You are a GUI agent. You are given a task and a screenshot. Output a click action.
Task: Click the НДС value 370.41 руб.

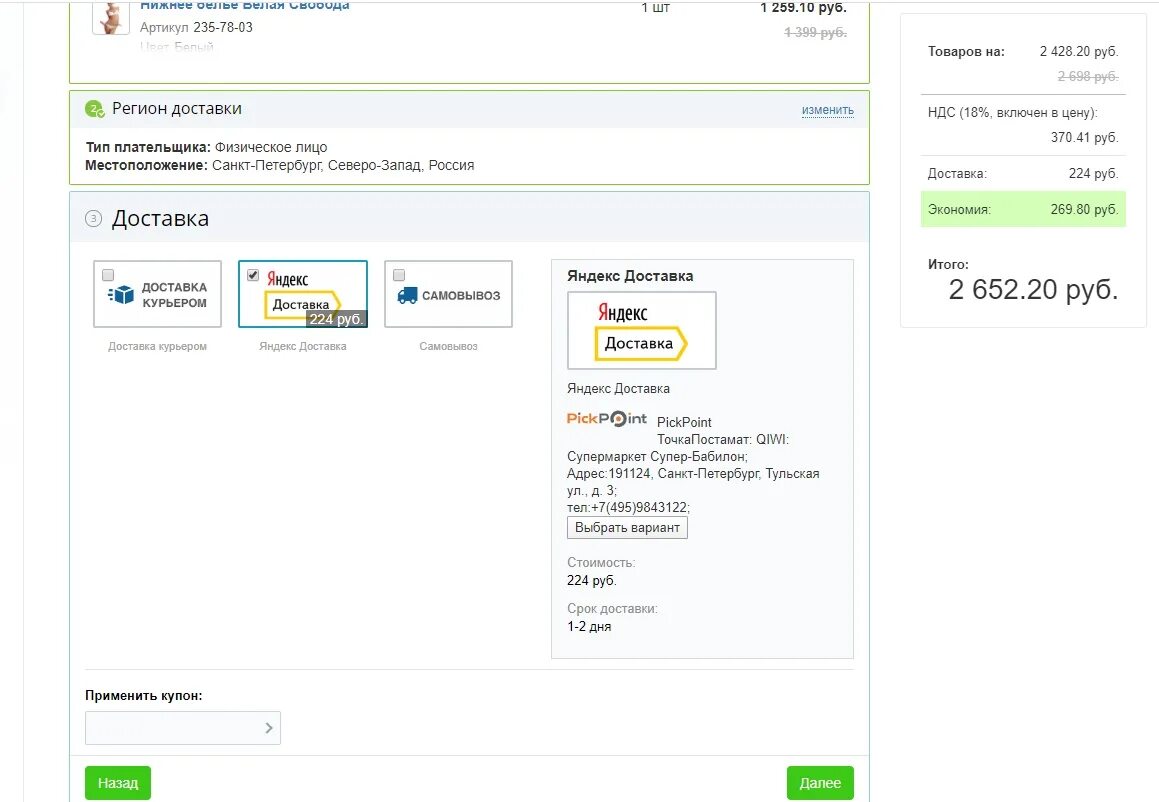(1084, 137)
